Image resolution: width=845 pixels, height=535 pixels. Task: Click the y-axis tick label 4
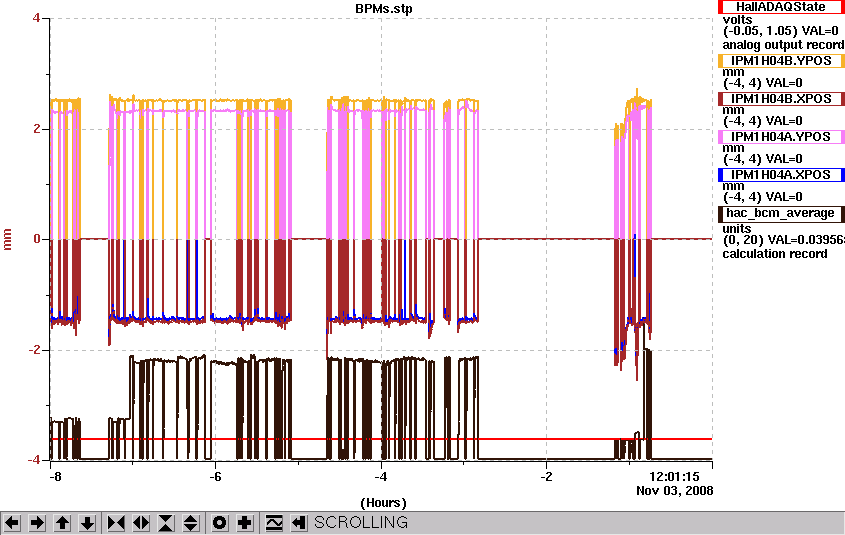[36, 18]
